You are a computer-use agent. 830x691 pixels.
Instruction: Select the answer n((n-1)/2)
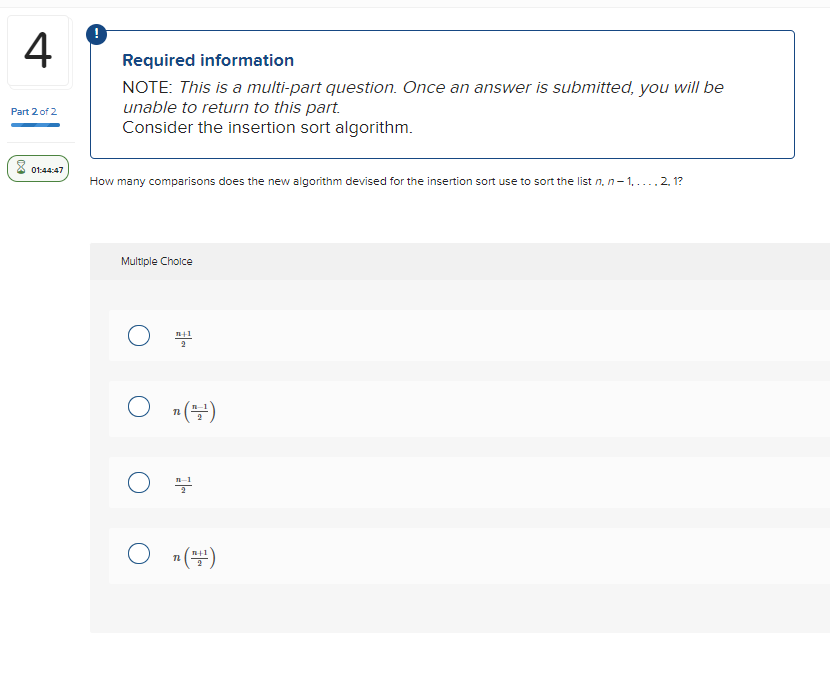[x=139, y=407]
